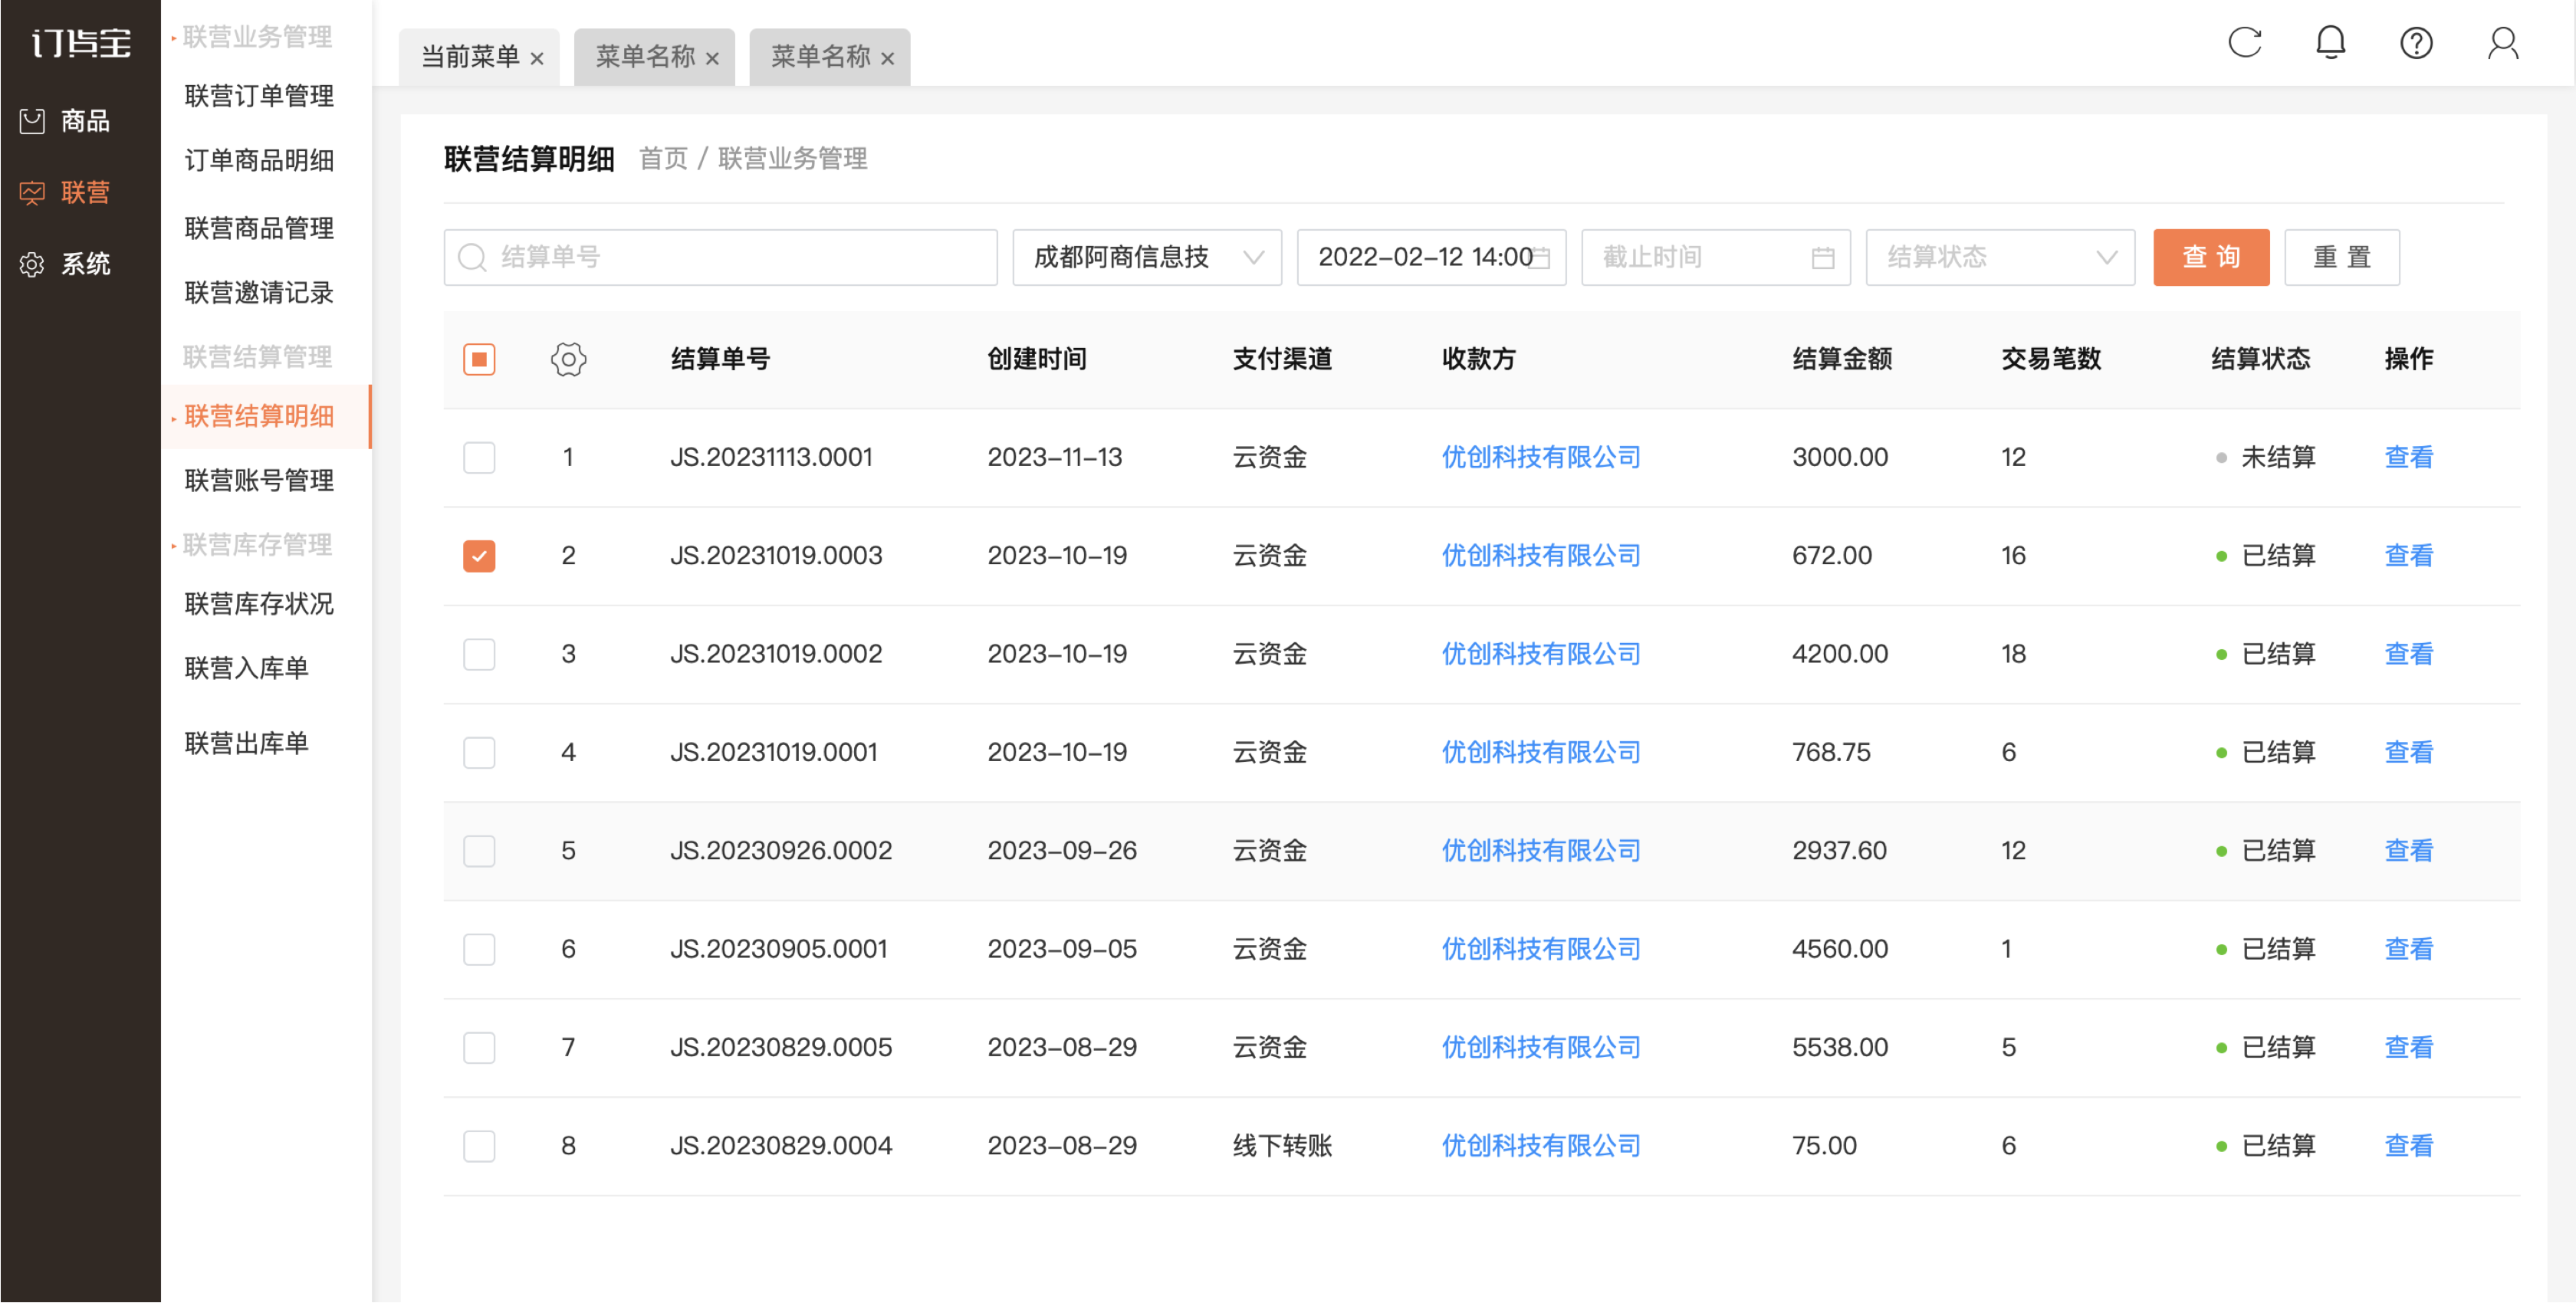Click 查看 link for row 1
Screen dimensions: 2576x1303
point(2408,458)
